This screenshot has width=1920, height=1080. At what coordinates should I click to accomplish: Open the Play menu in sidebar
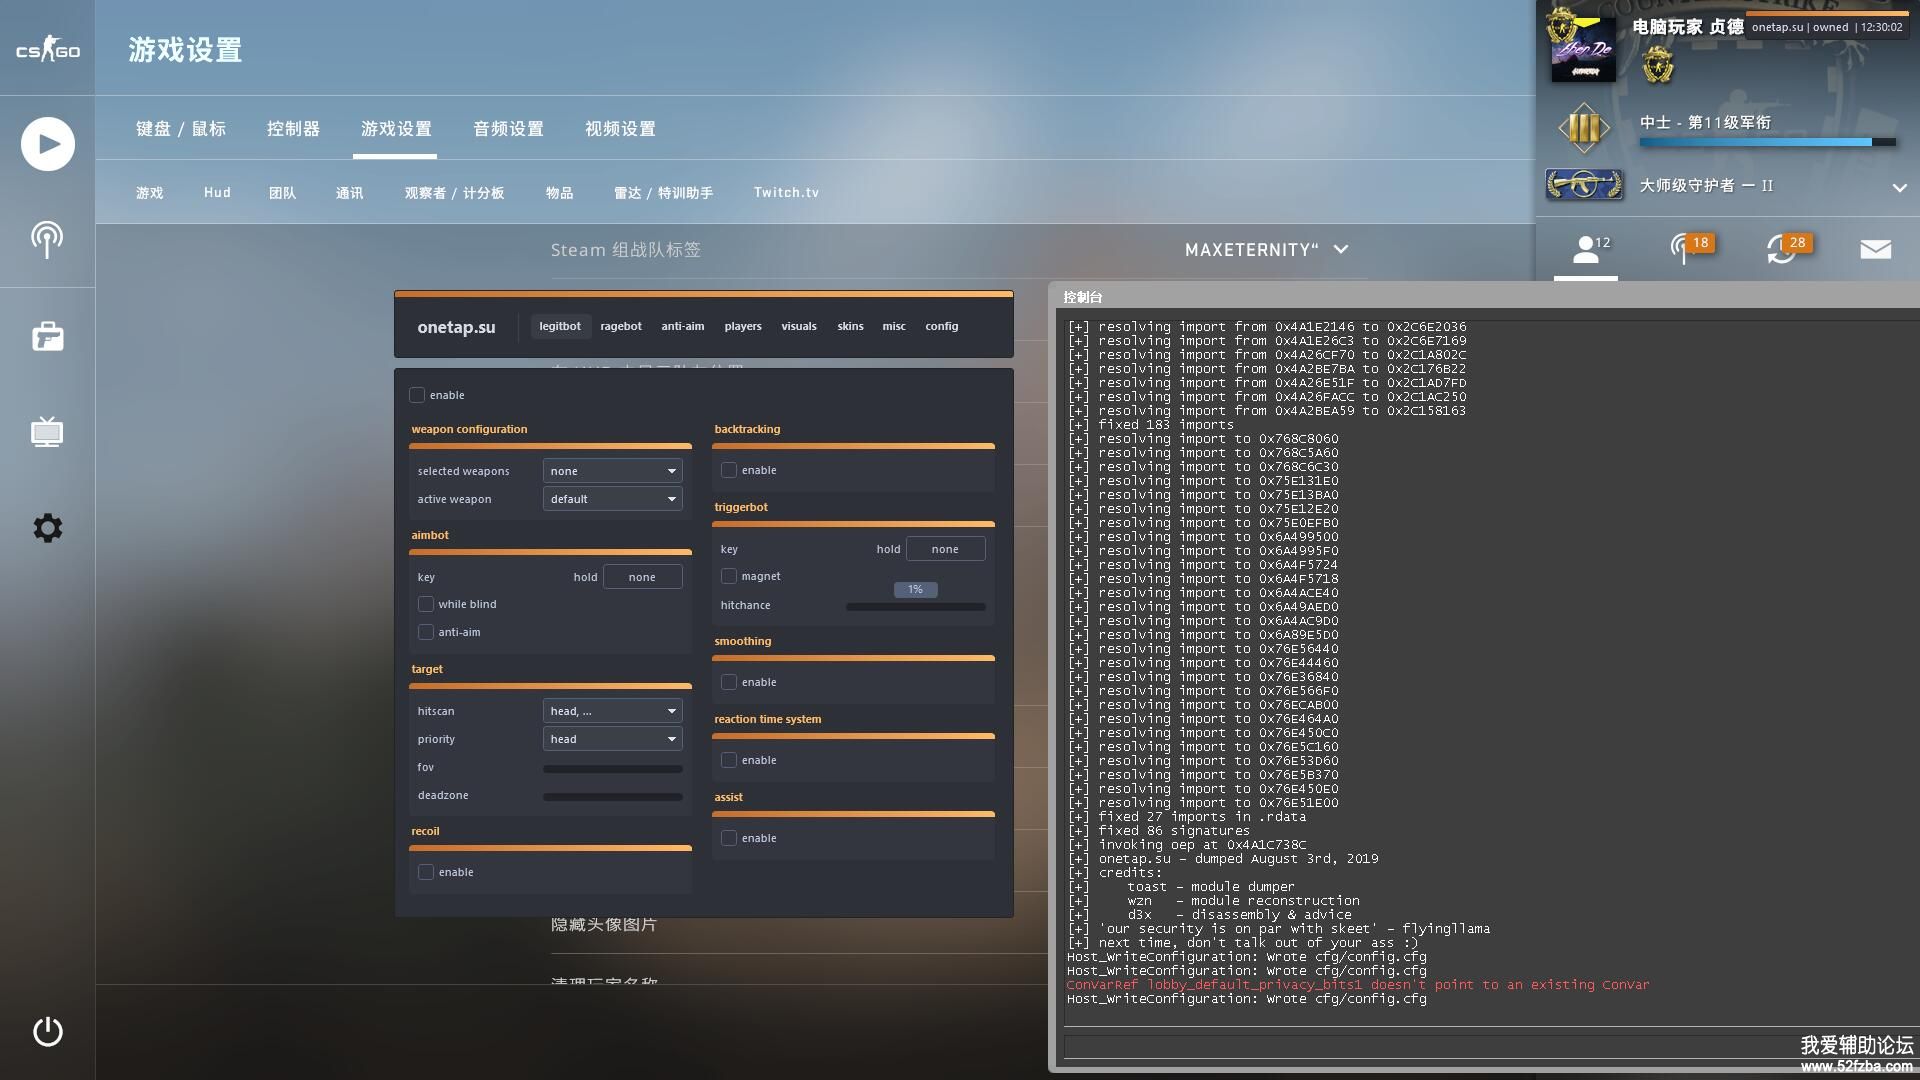coord(47,144)
